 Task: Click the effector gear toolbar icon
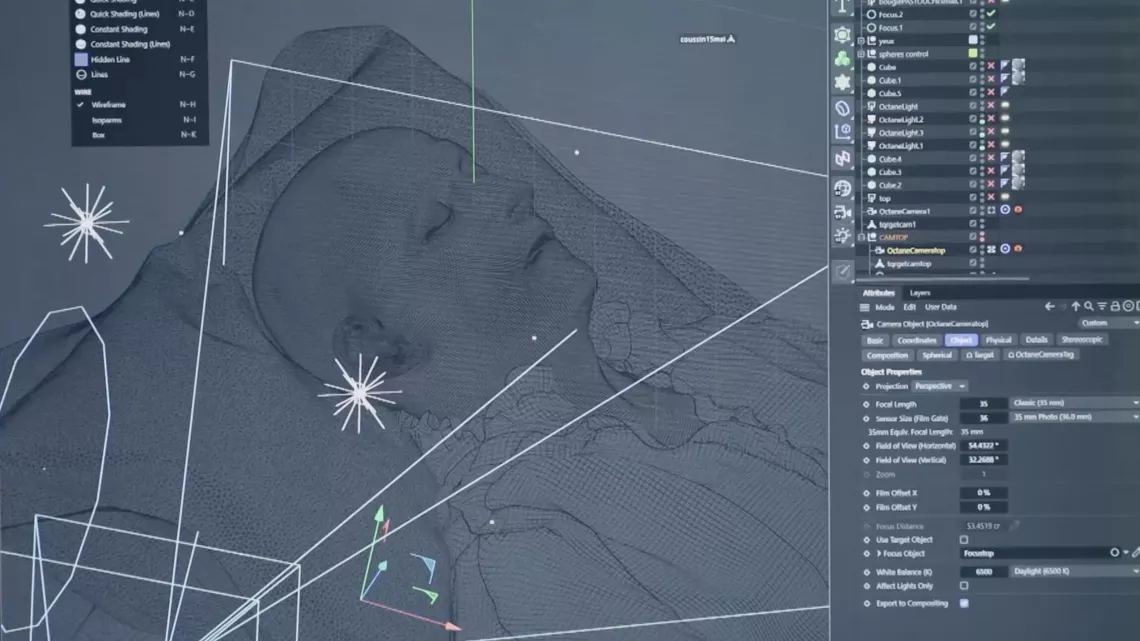(x=842, y=82)
